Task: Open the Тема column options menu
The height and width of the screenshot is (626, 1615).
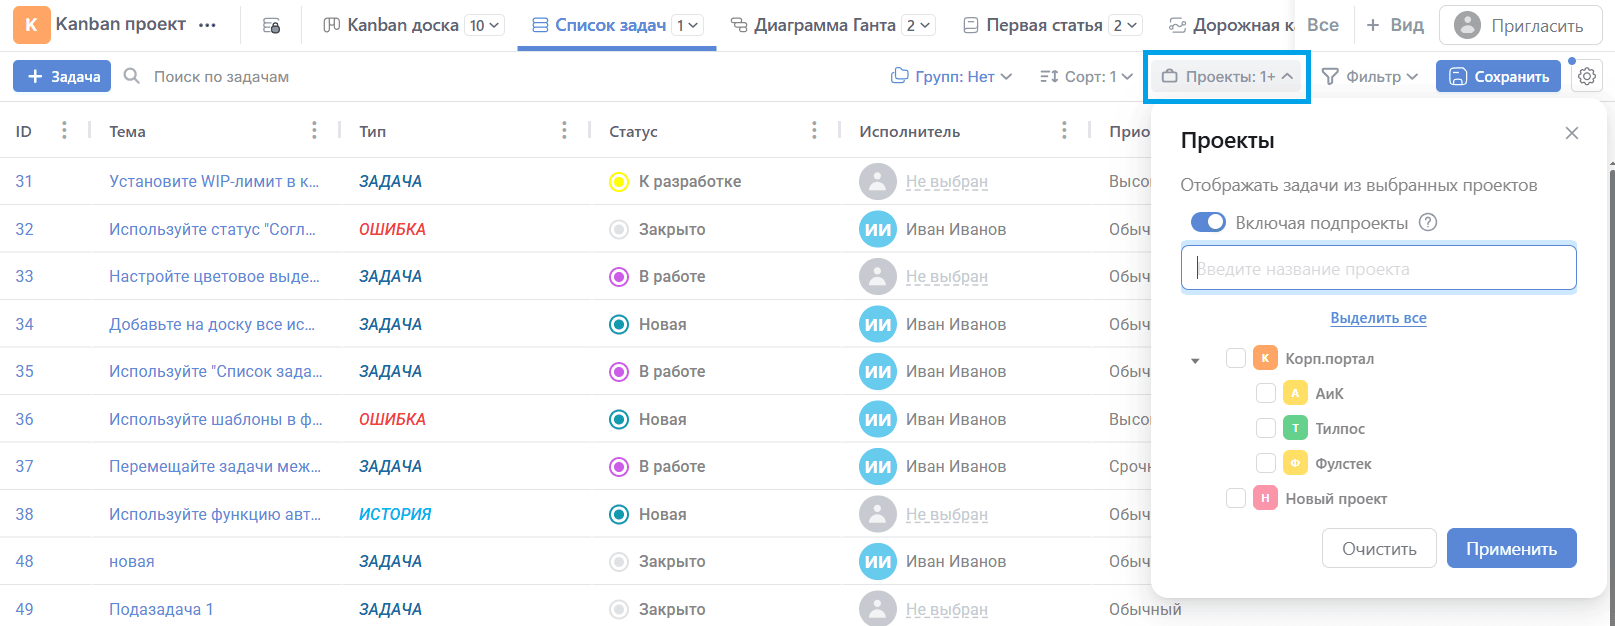Action: [314, 131]
